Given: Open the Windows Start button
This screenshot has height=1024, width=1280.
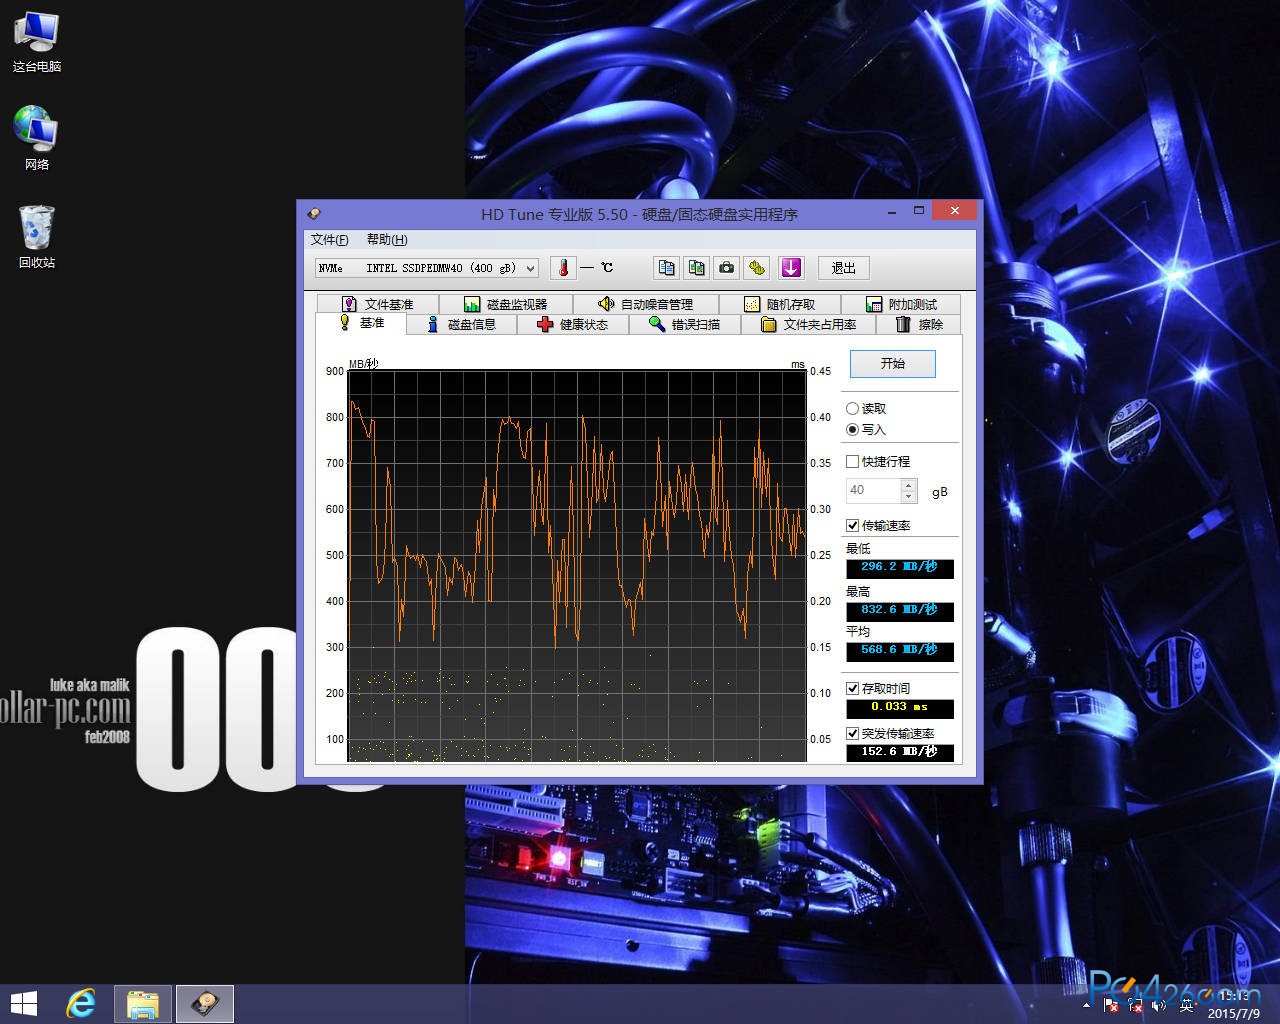Looking at the screenshot, I should pyautogui.click(x=23, y=1004).
